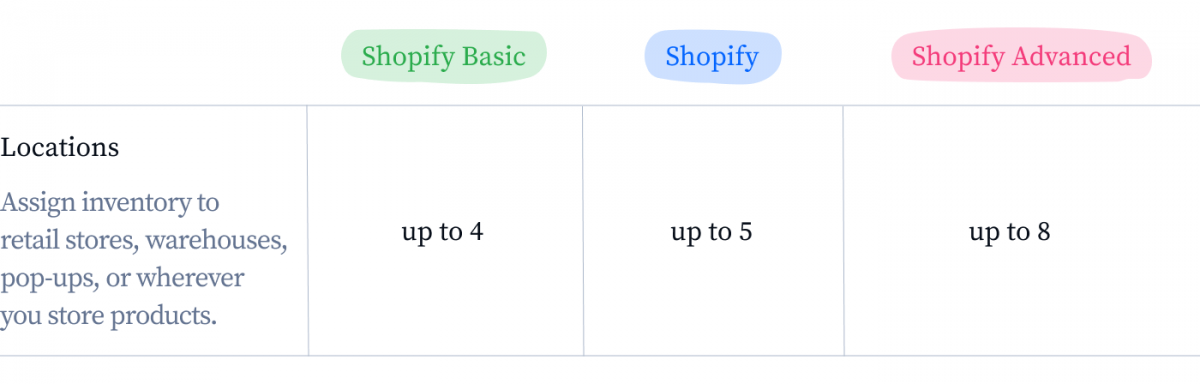
Task: Click the Locations feature heading
Action: click(60, 147)
